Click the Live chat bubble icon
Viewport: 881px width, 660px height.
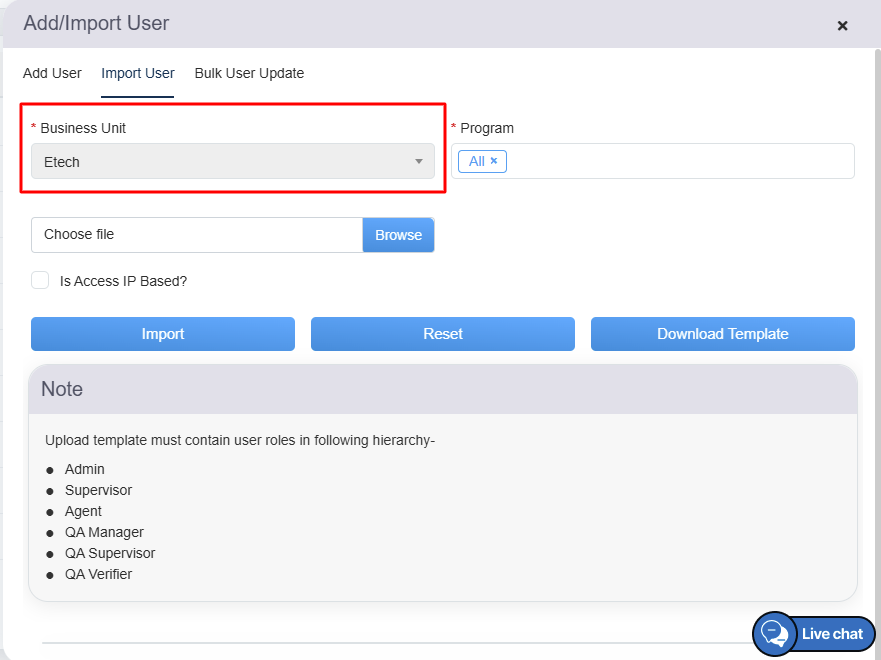[774, 634]
